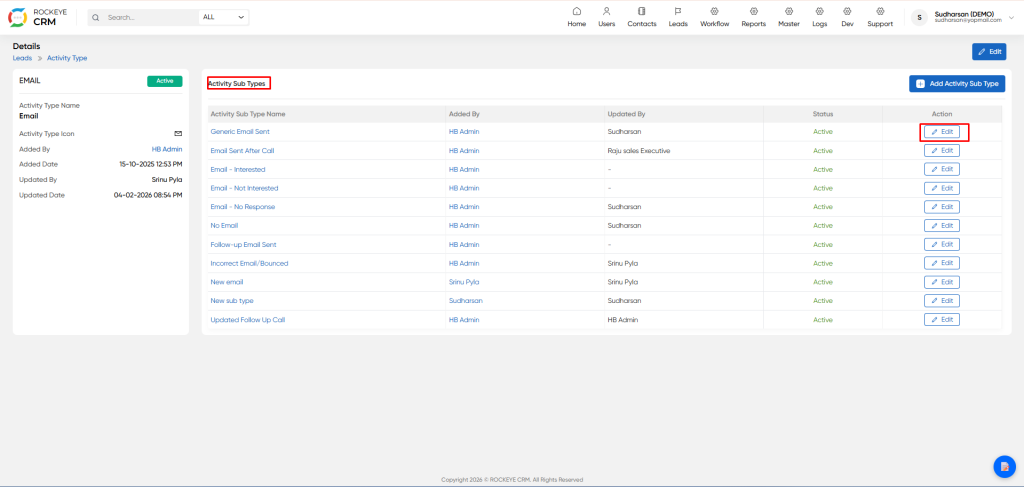Click the Added Date value 15-10-2025 12:53 PM
1024x487 pixels.
pos(151,164)
